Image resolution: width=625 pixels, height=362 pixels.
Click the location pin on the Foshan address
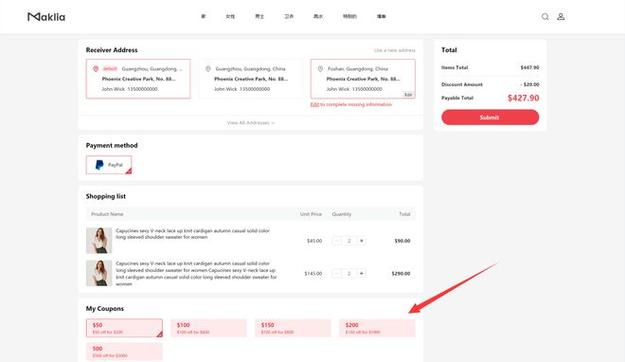(320, 69)
